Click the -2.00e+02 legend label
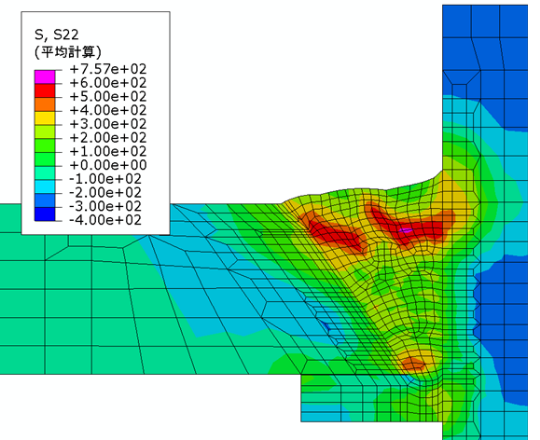The image size is (540, 440). tap(105, 192)
